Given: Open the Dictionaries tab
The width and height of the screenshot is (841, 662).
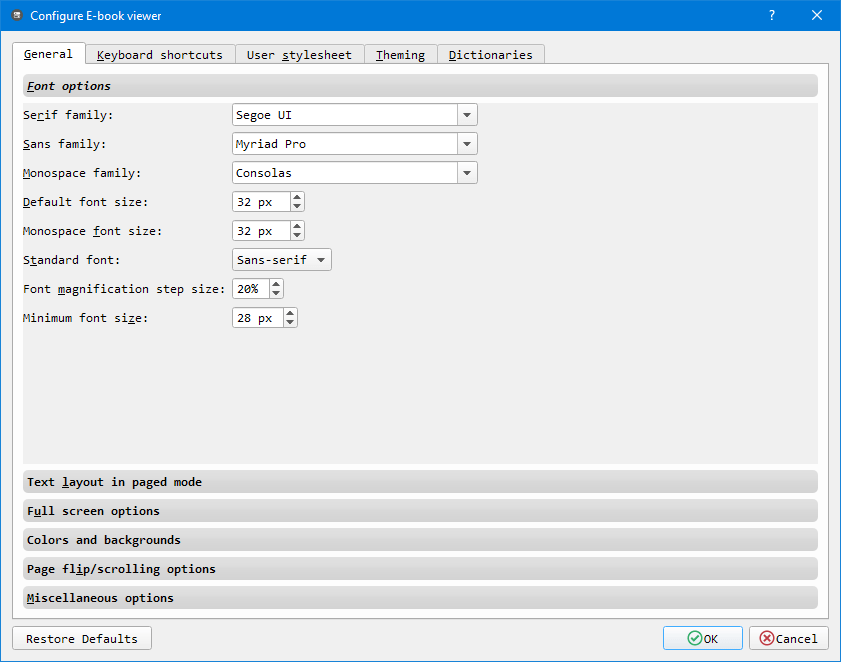Looking at the screenshot, I should pos(491,54).
